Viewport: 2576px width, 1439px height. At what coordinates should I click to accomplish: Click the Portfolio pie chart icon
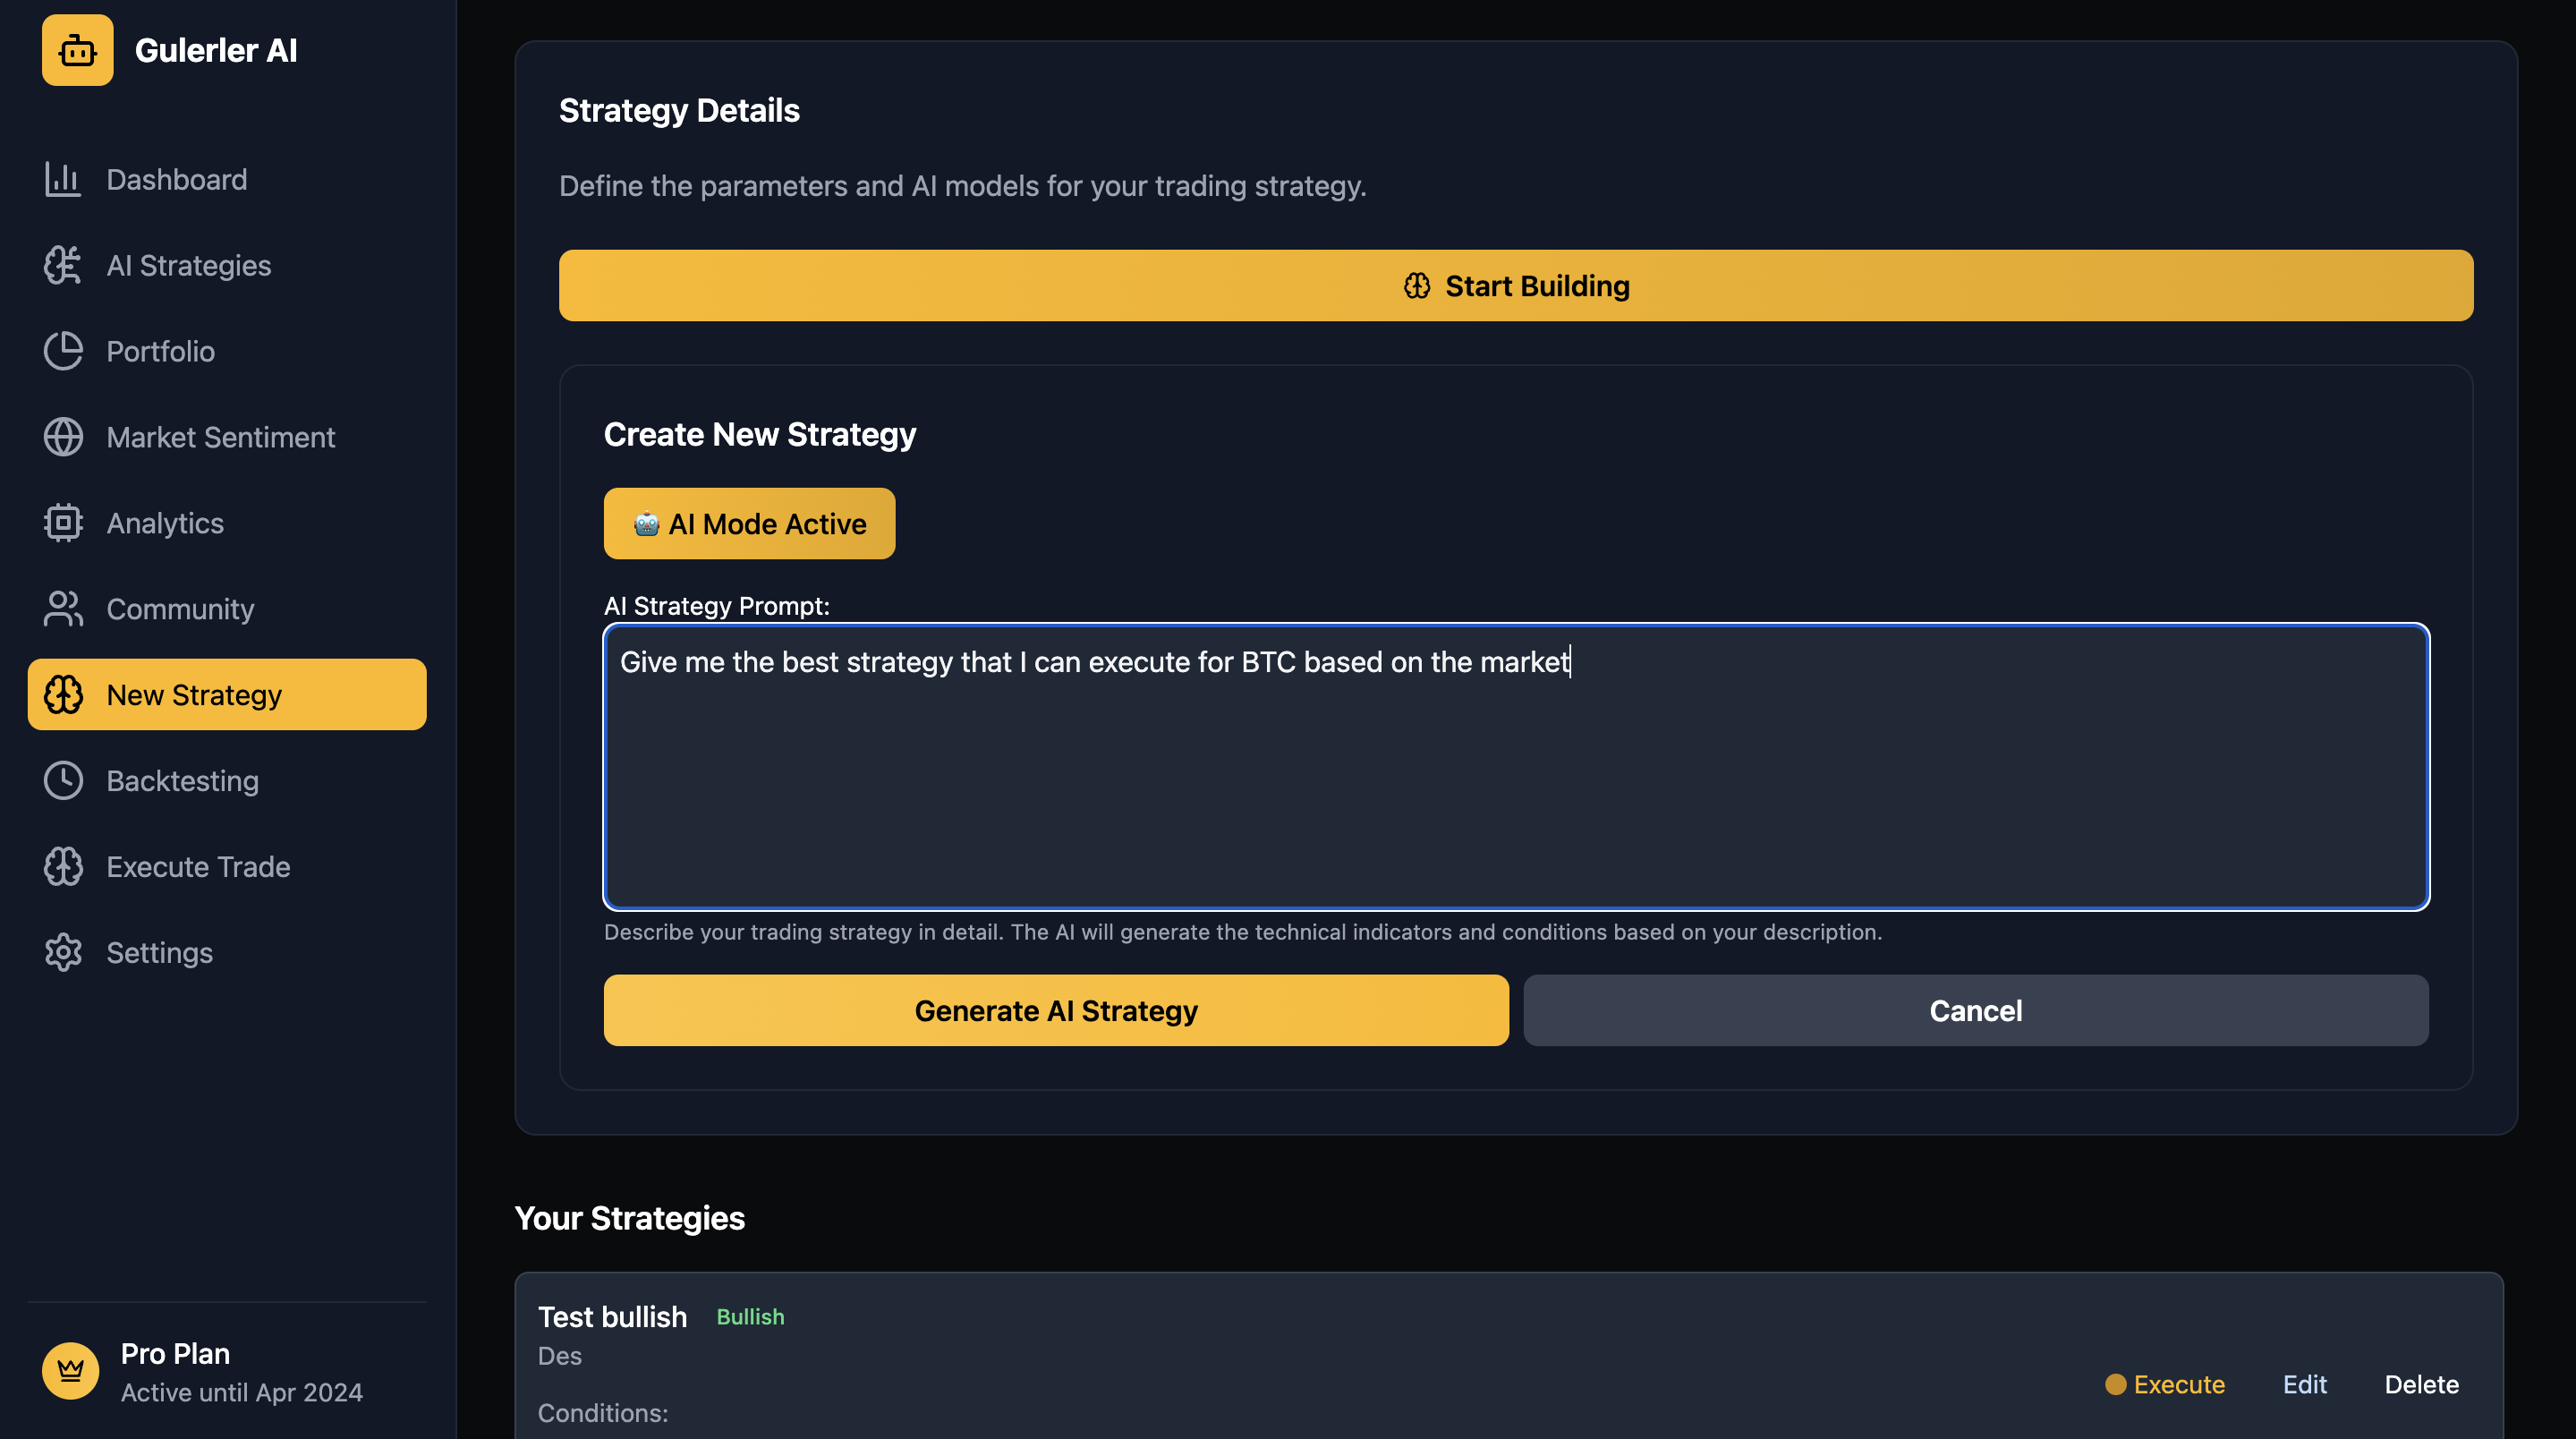(x=63, y=351)
